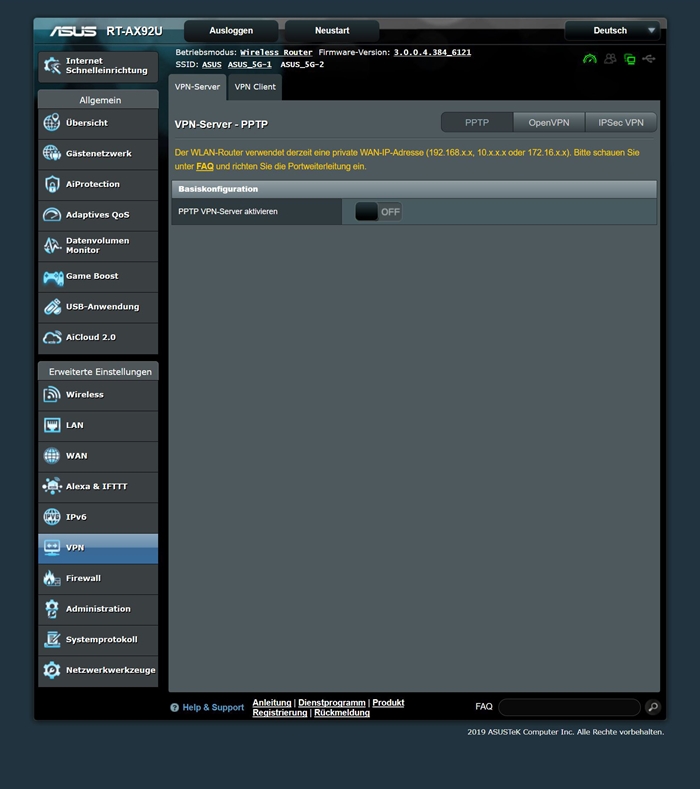Click the Systemprotokoll icon

(x=52, y=639)
